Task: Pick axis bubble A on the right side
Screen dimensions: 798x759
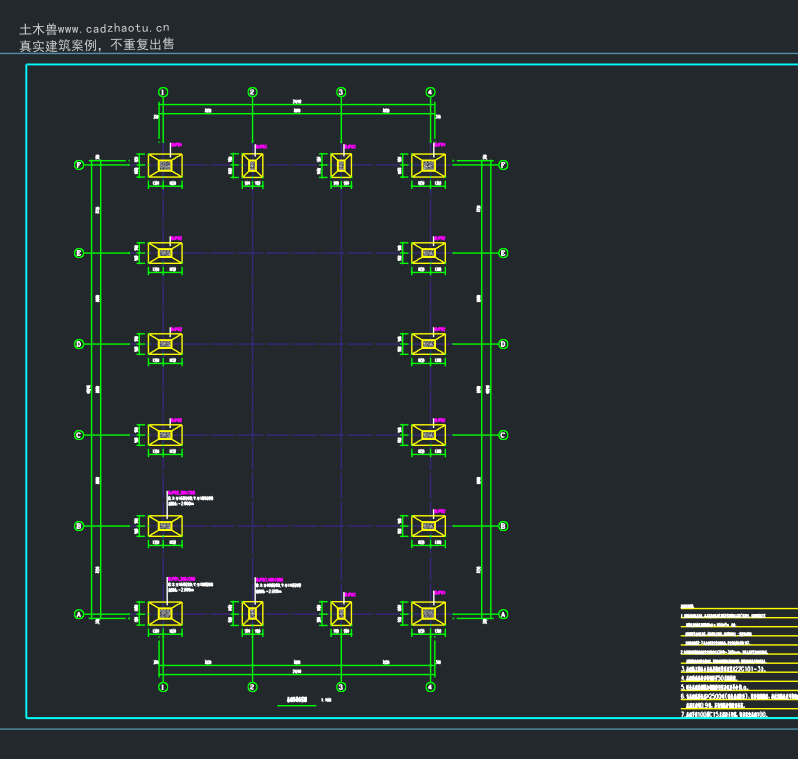Action: click(503, 614)
